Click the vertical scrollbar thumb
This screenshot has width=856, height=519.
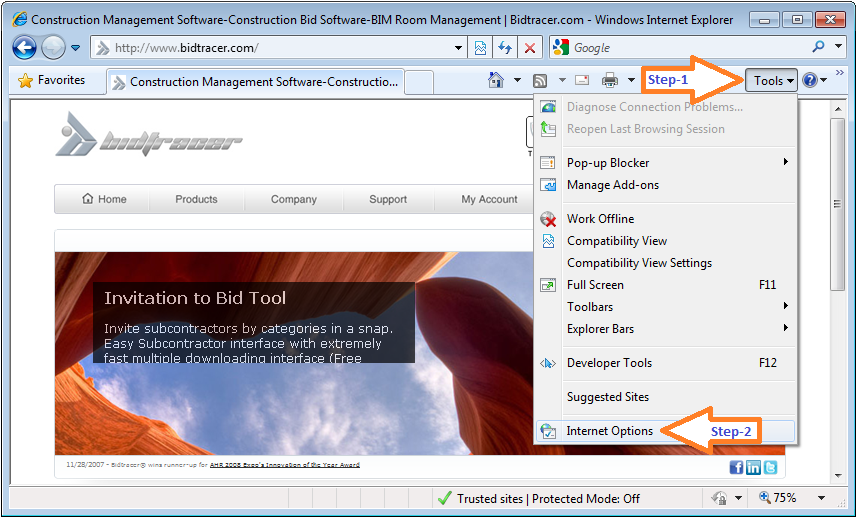(x=837, y=204)
